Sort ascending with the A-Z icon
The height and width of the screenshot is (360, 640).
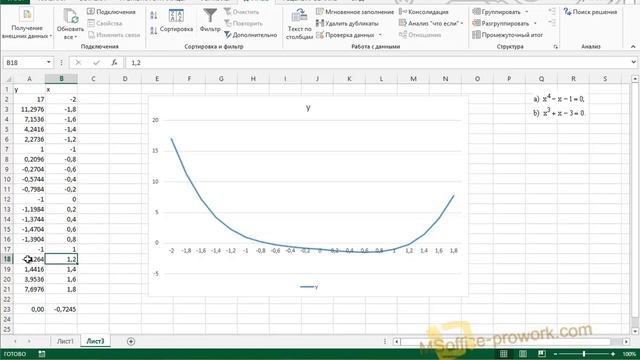pos(154,16)
